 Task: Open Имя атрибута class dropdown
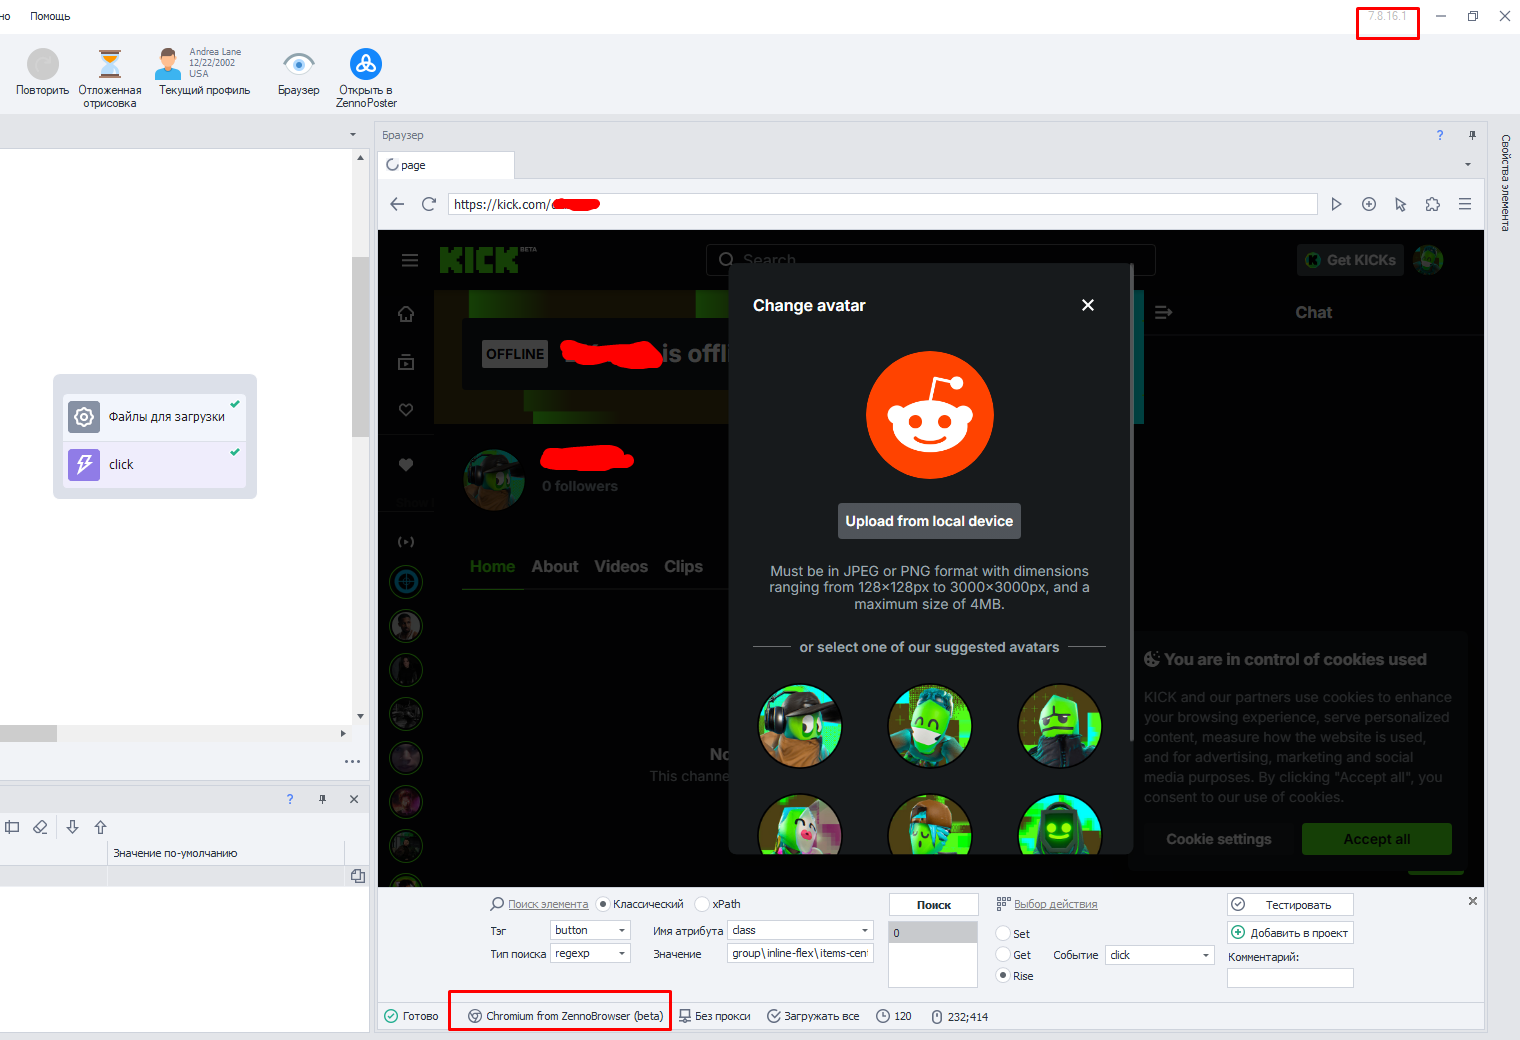click(x=801, y=930)
